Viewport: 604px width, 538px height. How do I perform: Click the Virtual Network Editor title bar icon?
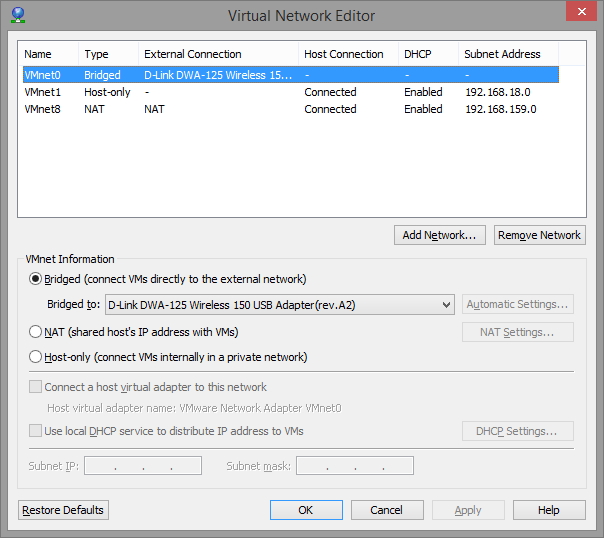(x=18, y=15)
